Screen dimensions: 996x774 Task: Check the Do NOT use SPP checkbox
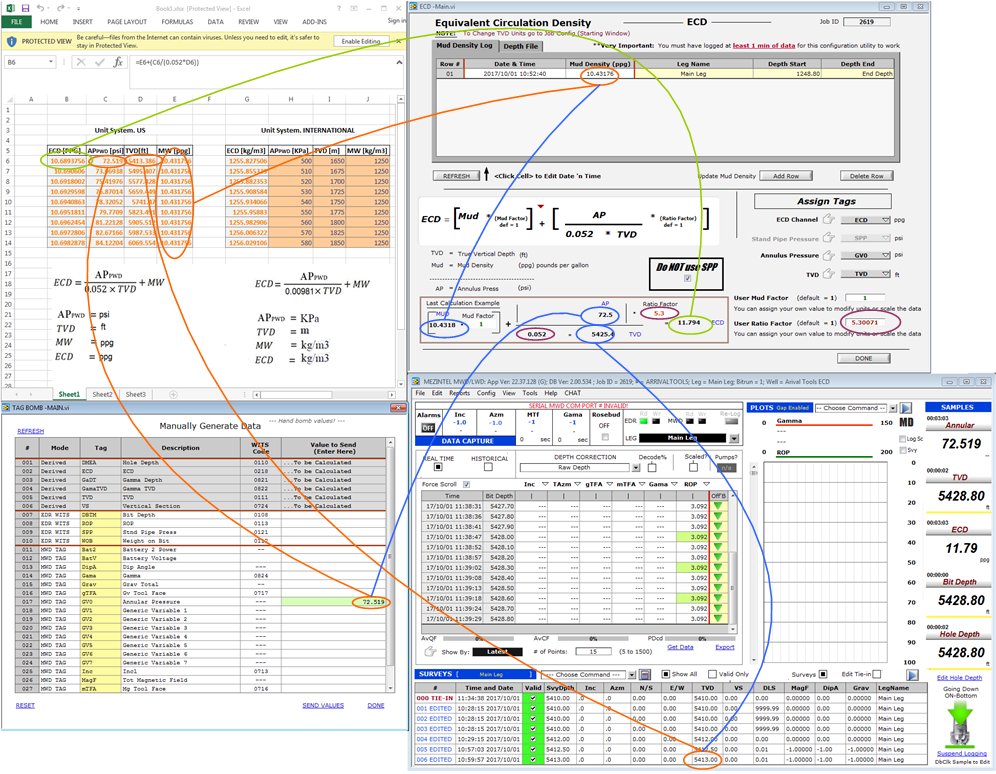pos(687,277)
